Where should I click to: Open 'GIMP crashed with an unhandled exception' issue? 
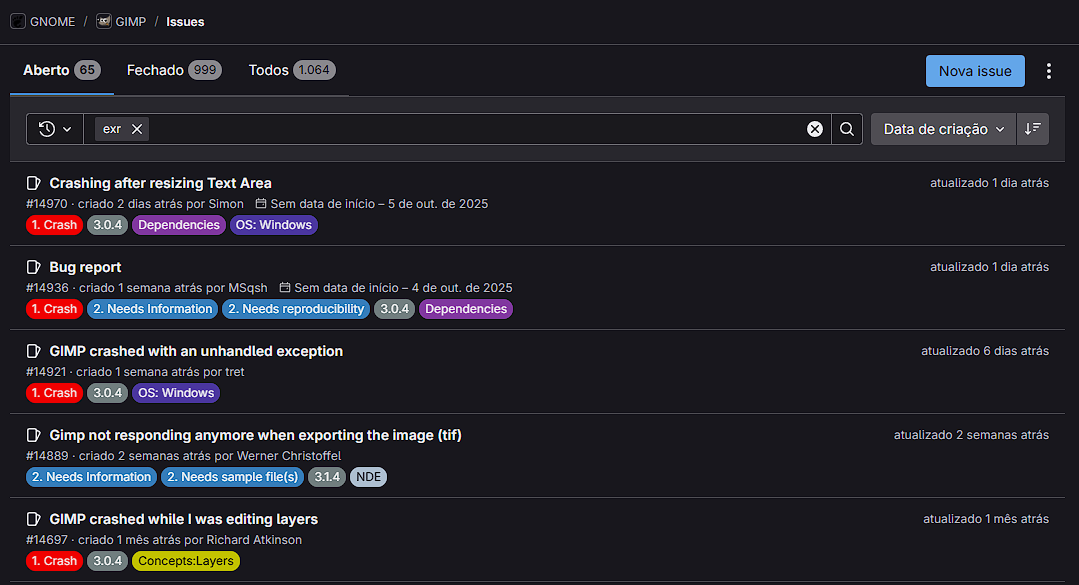pyautogui.click(x=196, y=351)
